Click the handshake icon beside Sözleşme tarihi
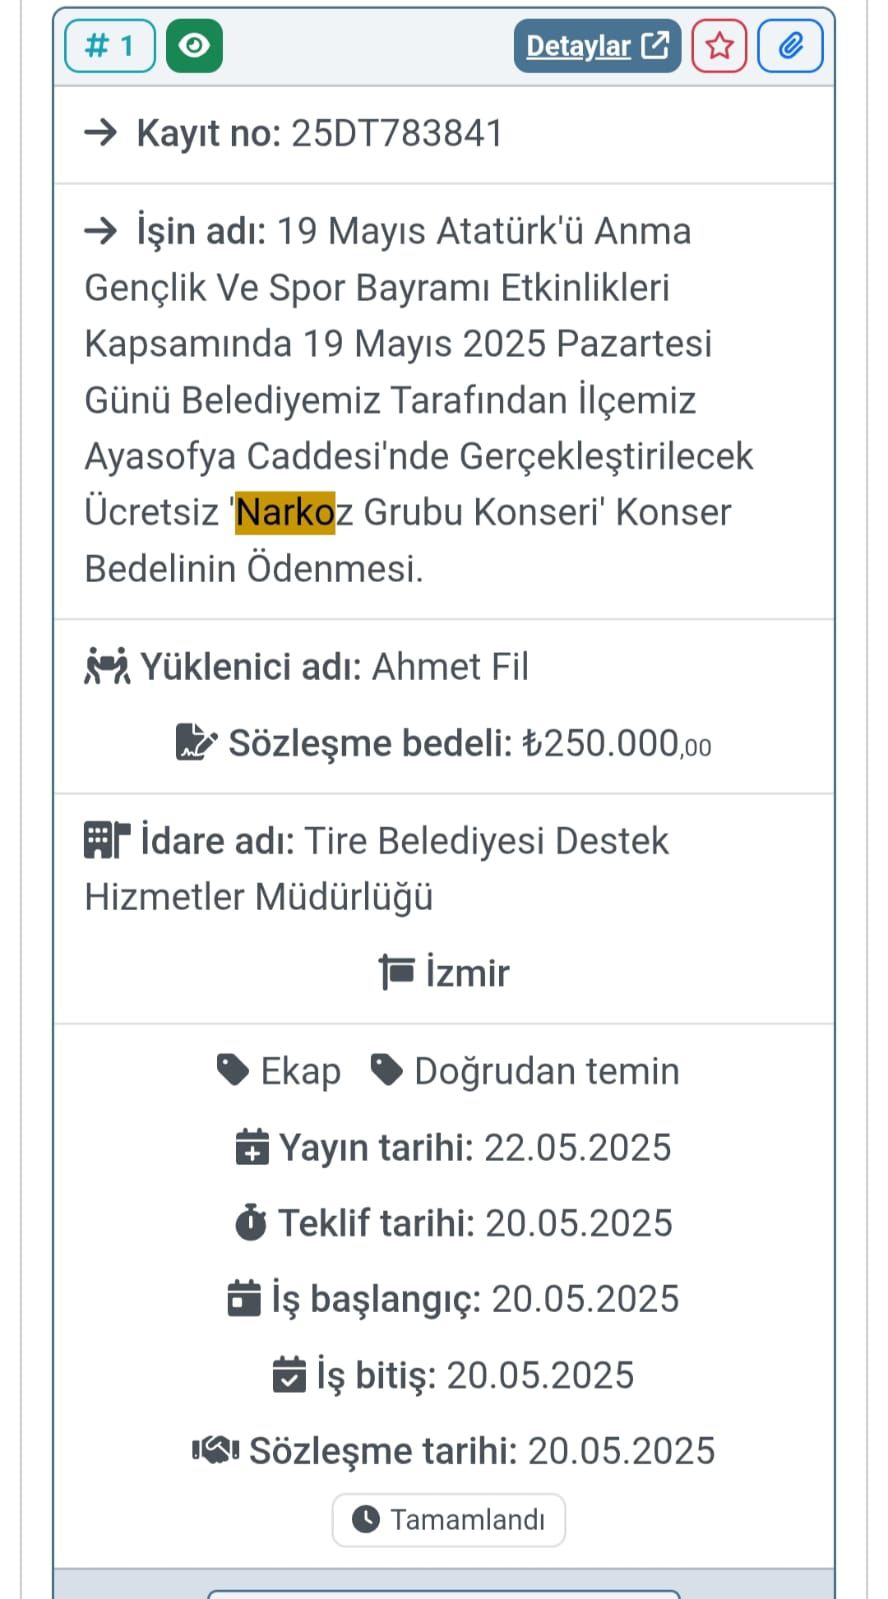The image size is (888, 1599). pos(215,1450)
